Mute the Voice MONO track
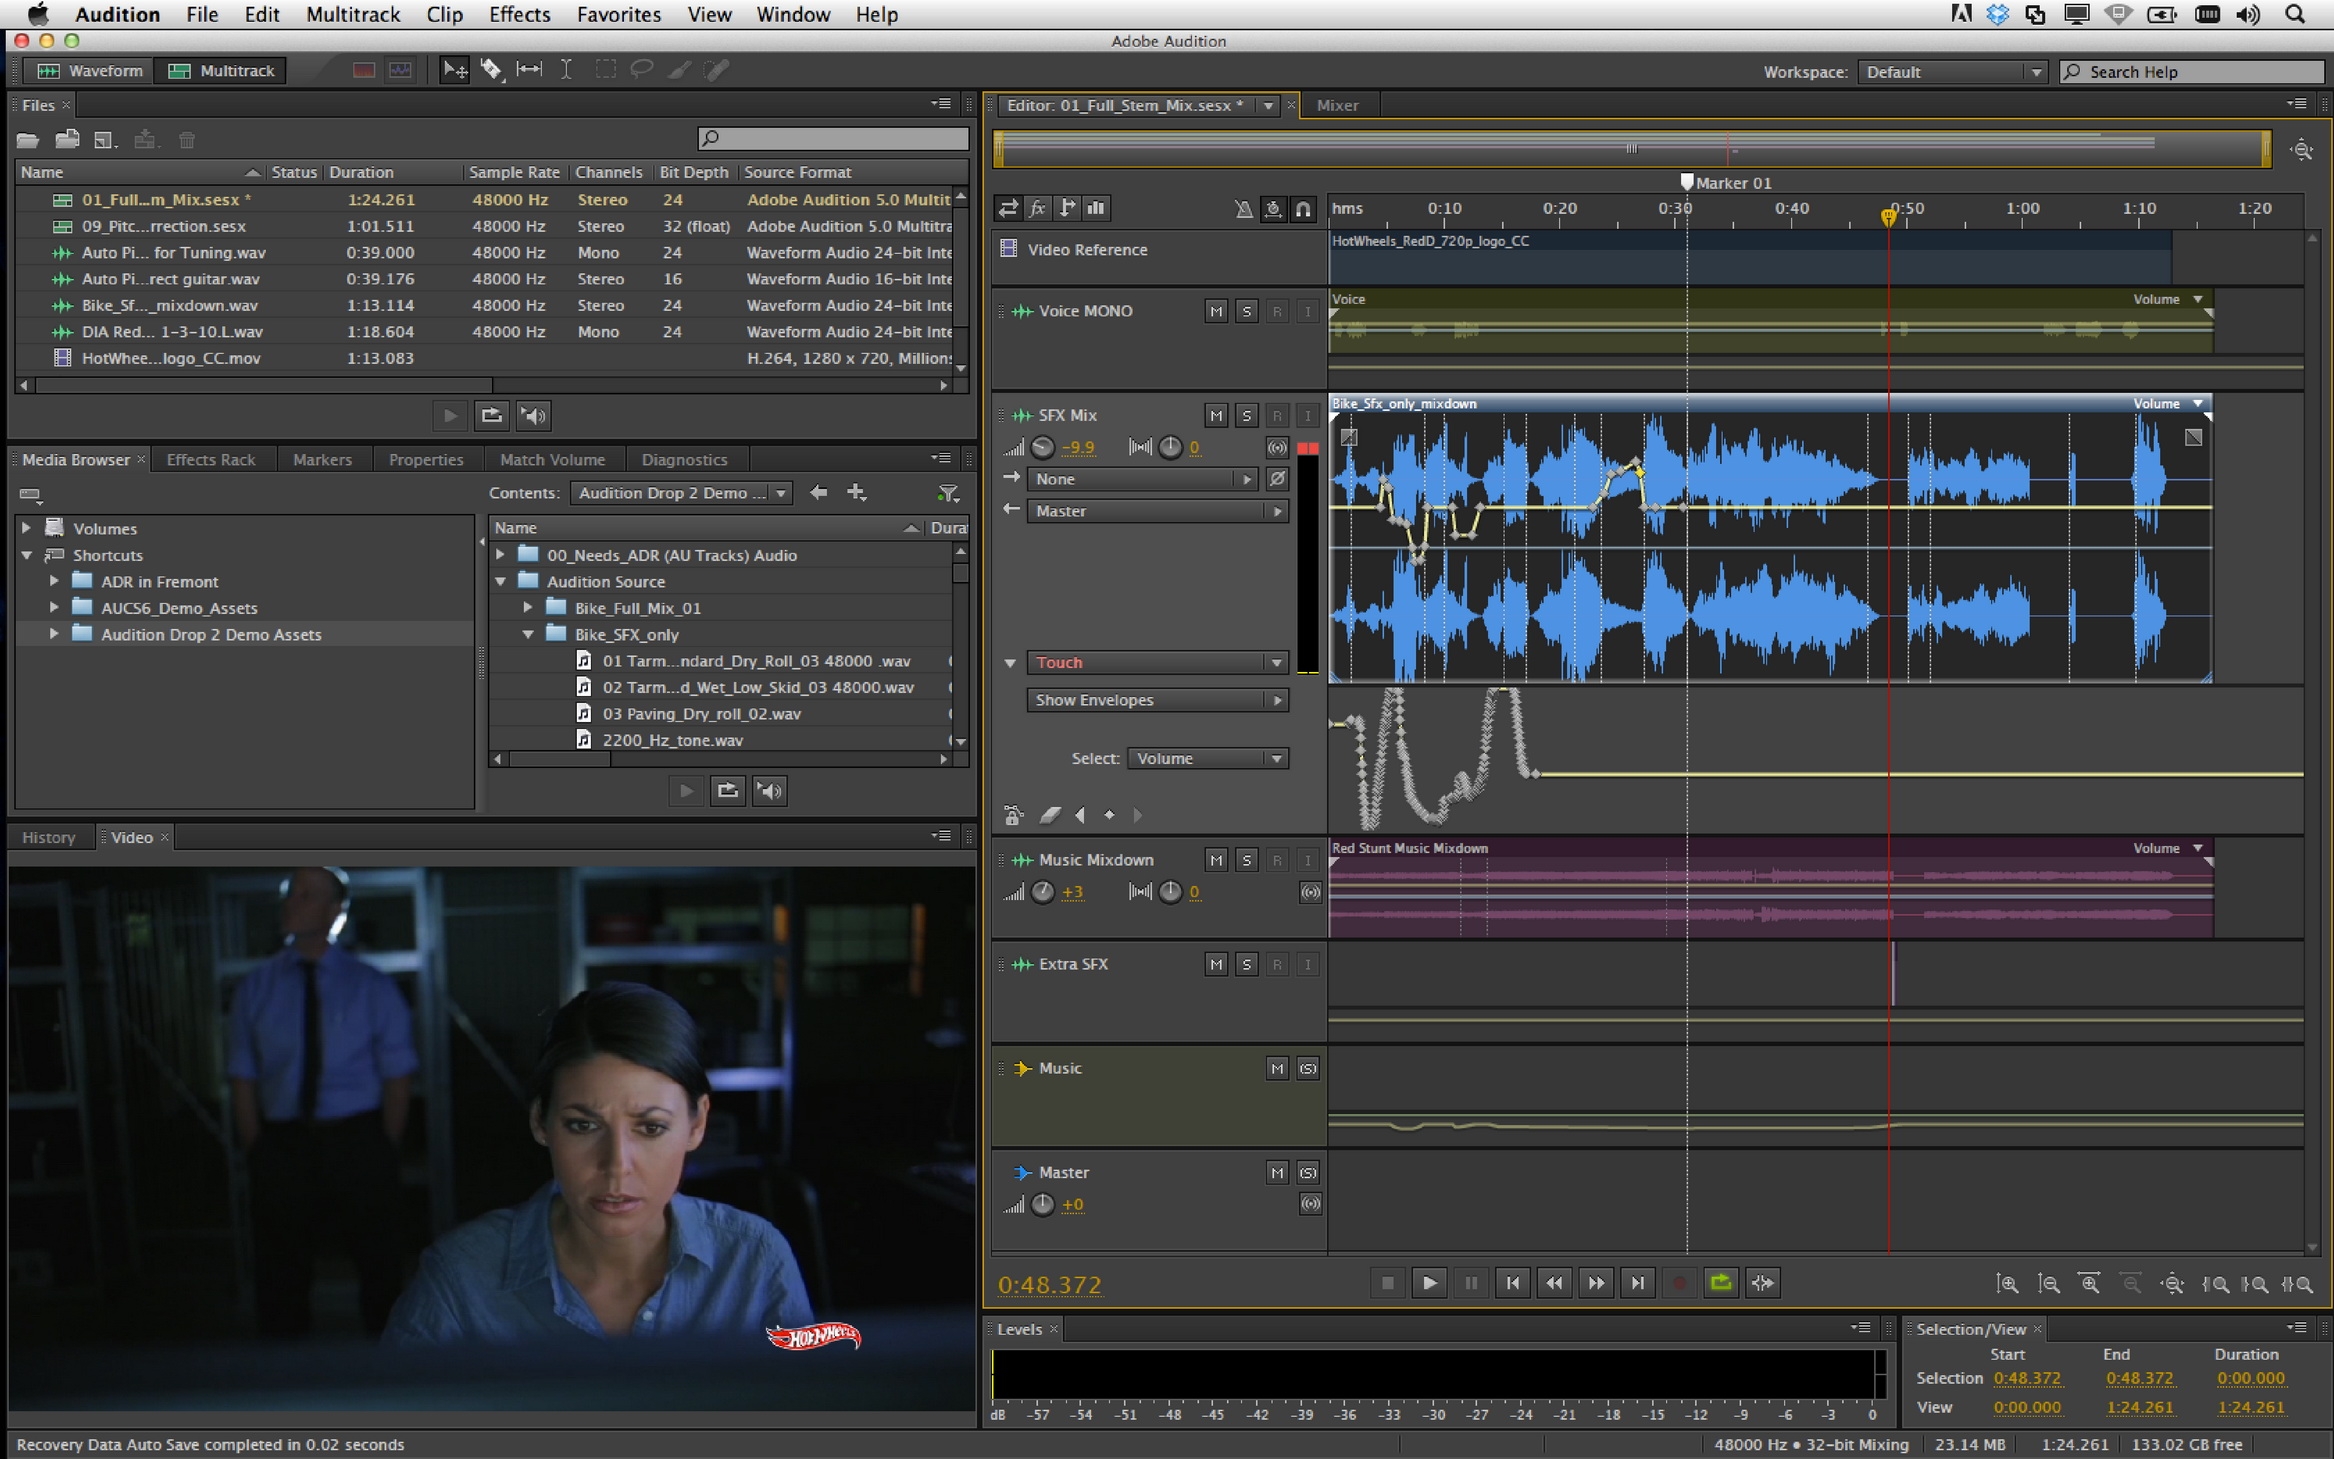The width and height of the screenshot is (2334, 1459). click(x=1215, y=311)
